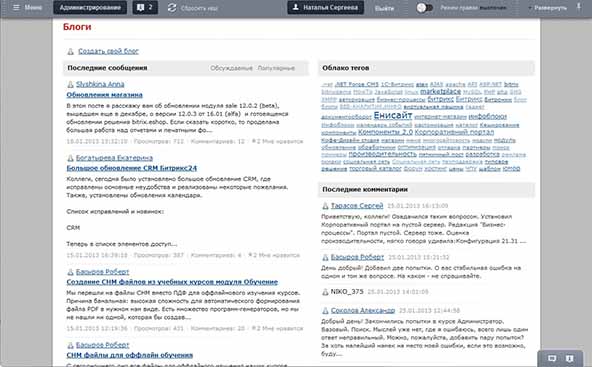The image size is (592, 367).
Task: Open post Создание СНМ файлов из учебных курсов
Action: pyautogui.click(x=172, y=282)
